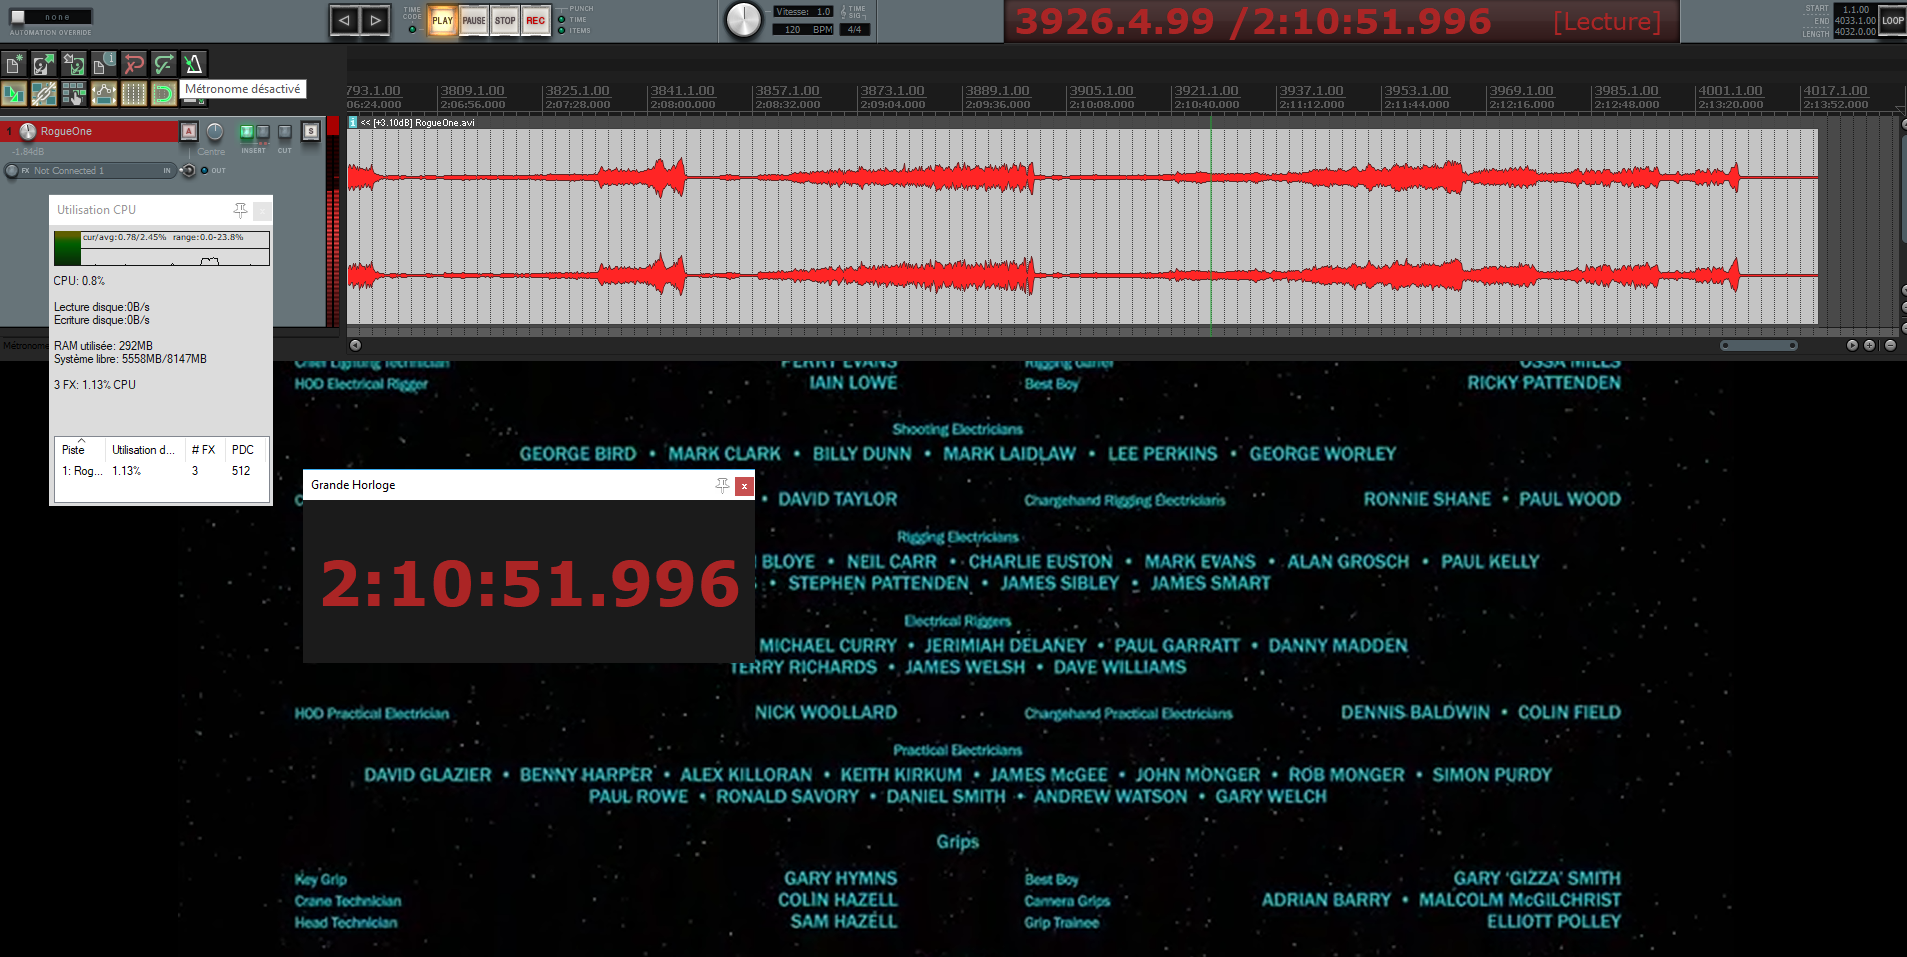This screenshot has height=957, width=1907.
Task: Click the horizontal scroll left arrow button
Action: pos(355,345)
